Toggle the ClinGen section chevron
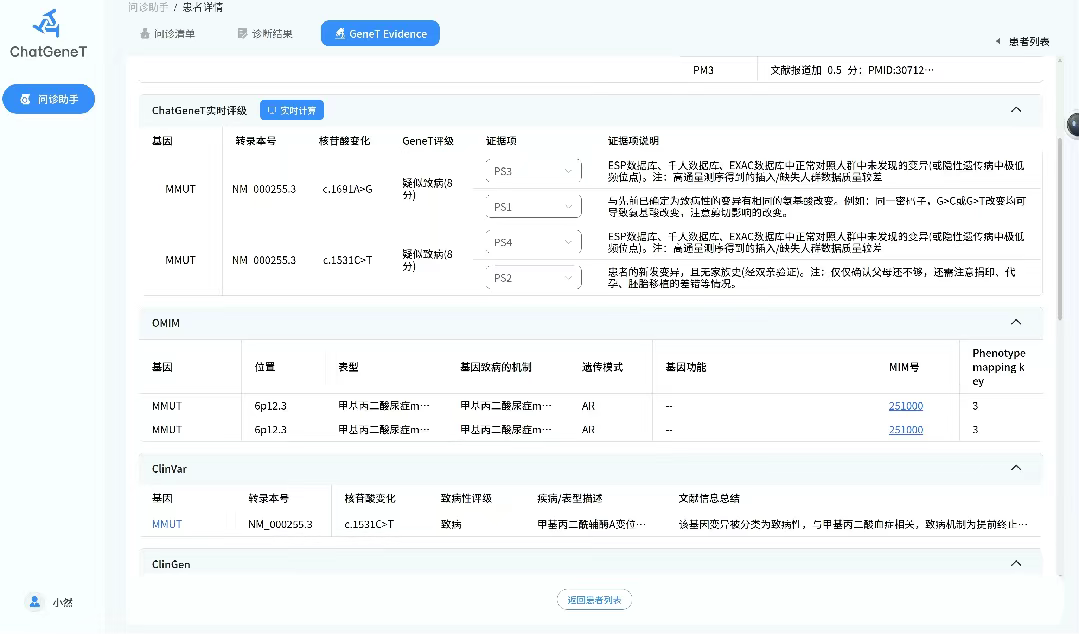The width and height of the screenshot is (1080, 635). pos(1015,563)
